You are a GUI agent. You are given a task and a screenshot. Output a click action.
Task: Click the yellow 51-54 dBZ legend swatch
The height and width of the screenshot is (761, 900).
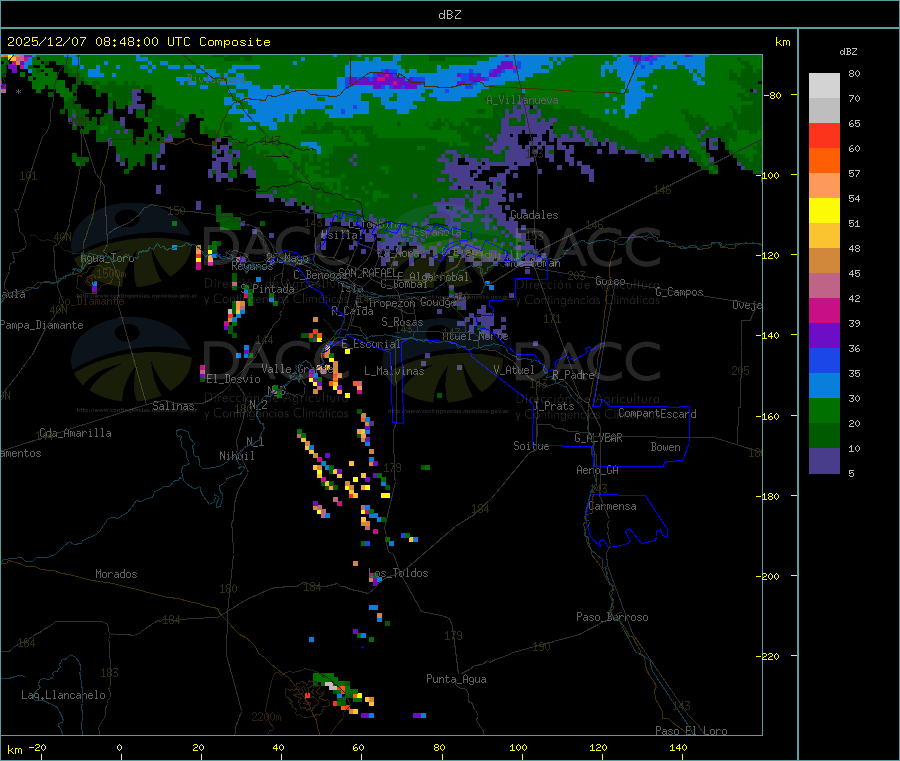tap(824, 211)
